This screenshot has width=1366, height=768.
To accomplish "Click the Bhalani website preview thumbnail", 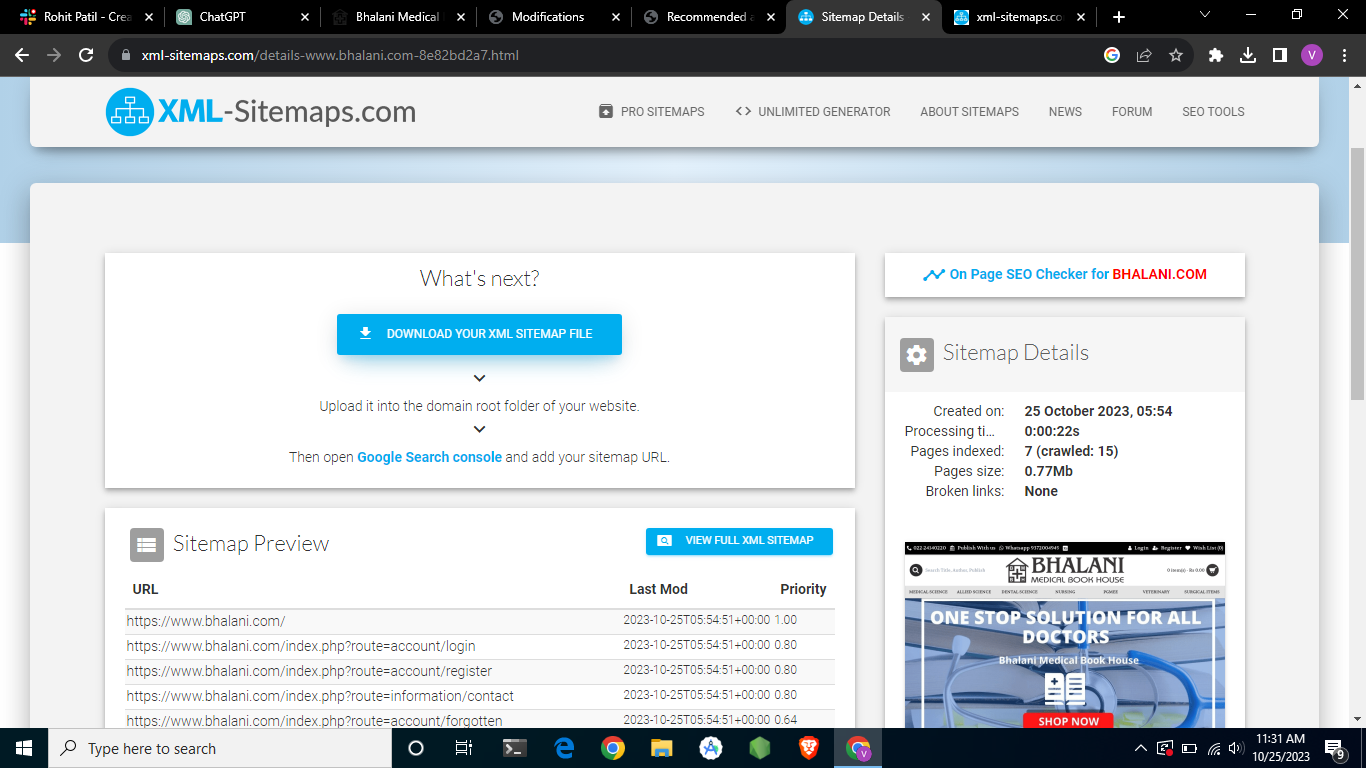I will pos(1064,634).
